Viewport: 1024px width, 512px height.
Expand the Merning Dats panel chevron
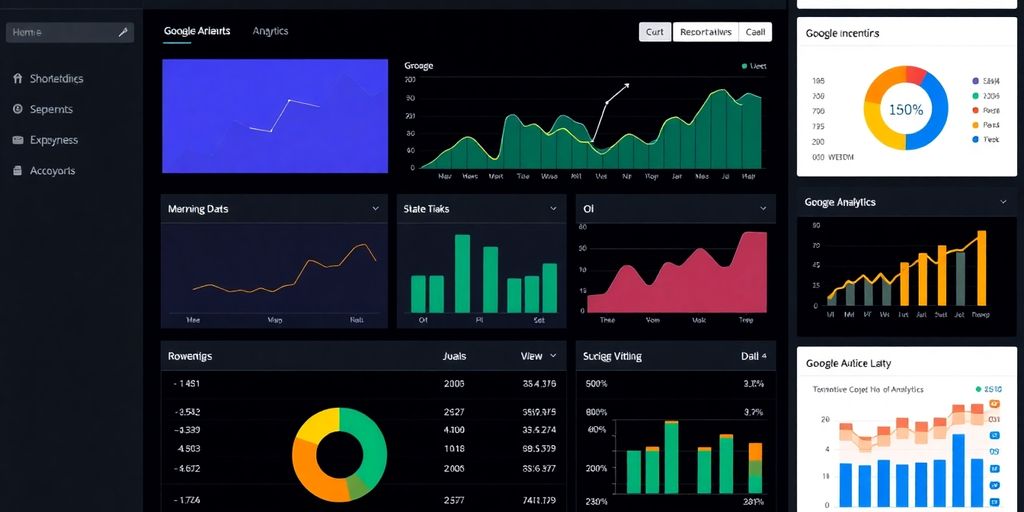click(376, 208)
